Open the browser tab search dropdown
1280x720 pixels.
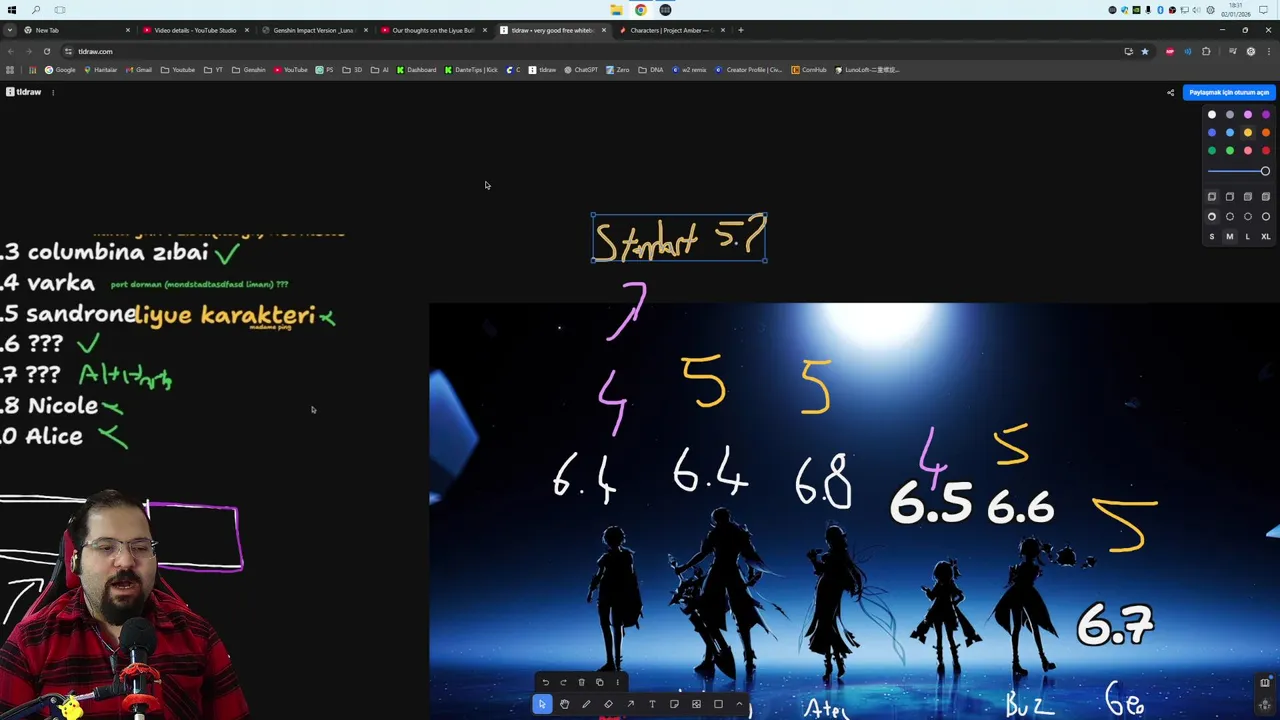9,30
